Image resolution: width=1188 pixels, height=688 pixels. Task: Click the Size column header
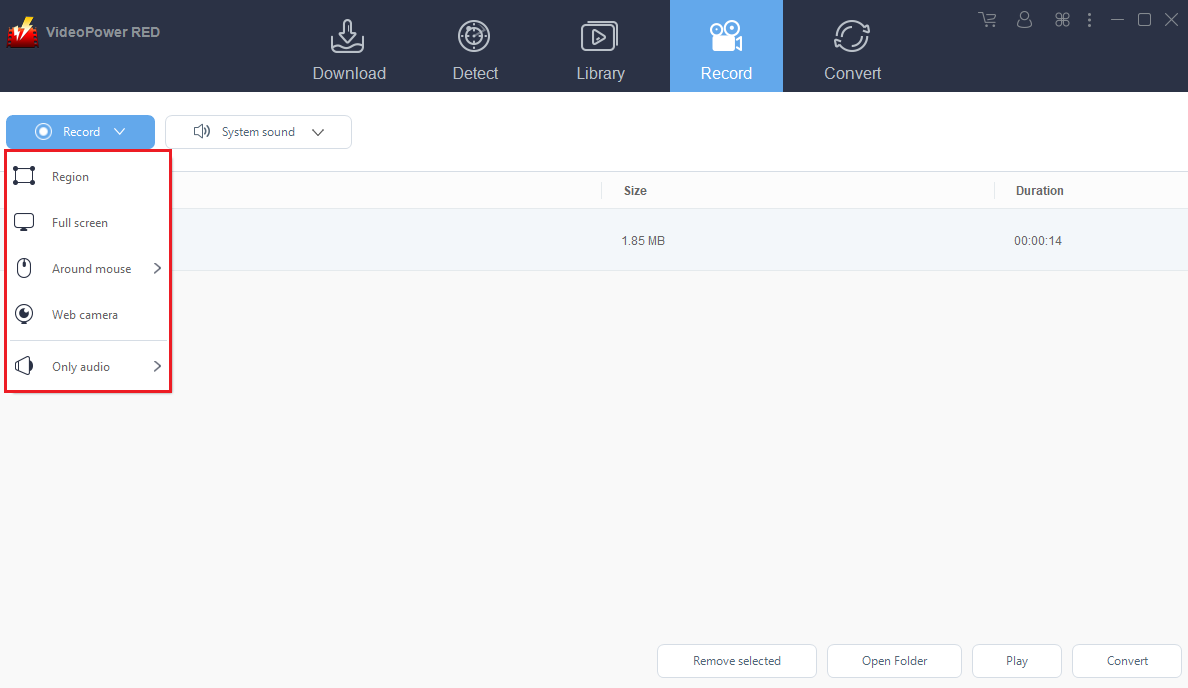tap(635, 191)
